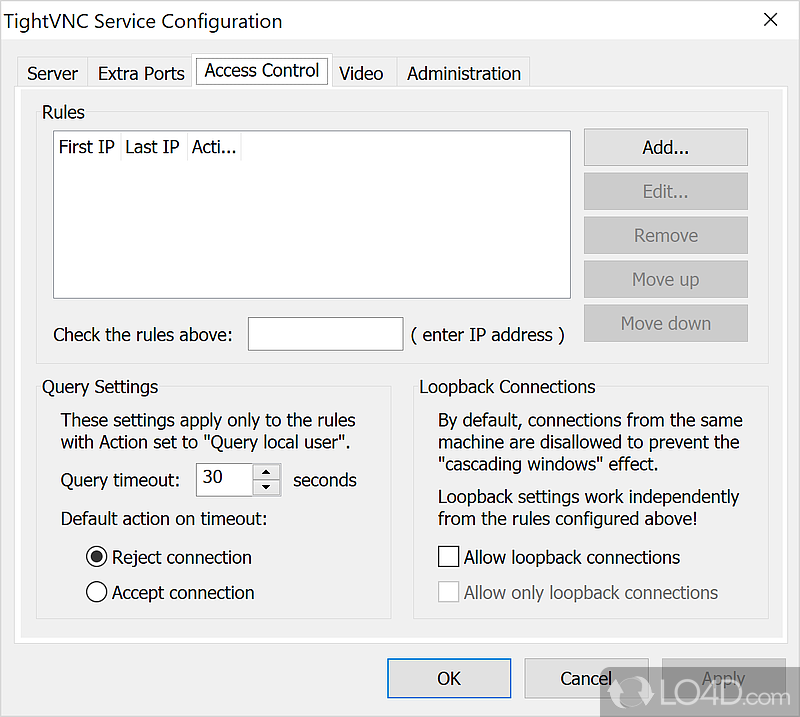Click the Last IP column header
The height and width of the screenshot is (717, 800).
coord(152,147)
